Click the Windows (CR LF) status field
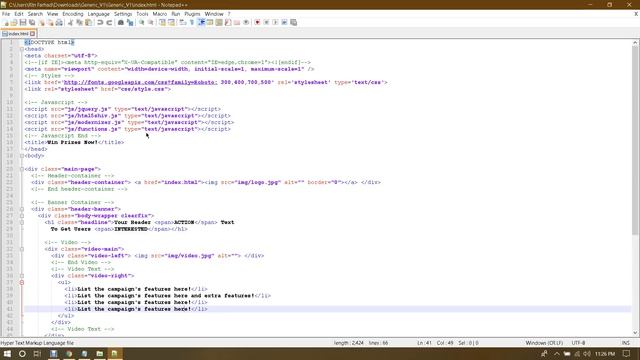Screen dimensions: 640x360 (544, 343)
